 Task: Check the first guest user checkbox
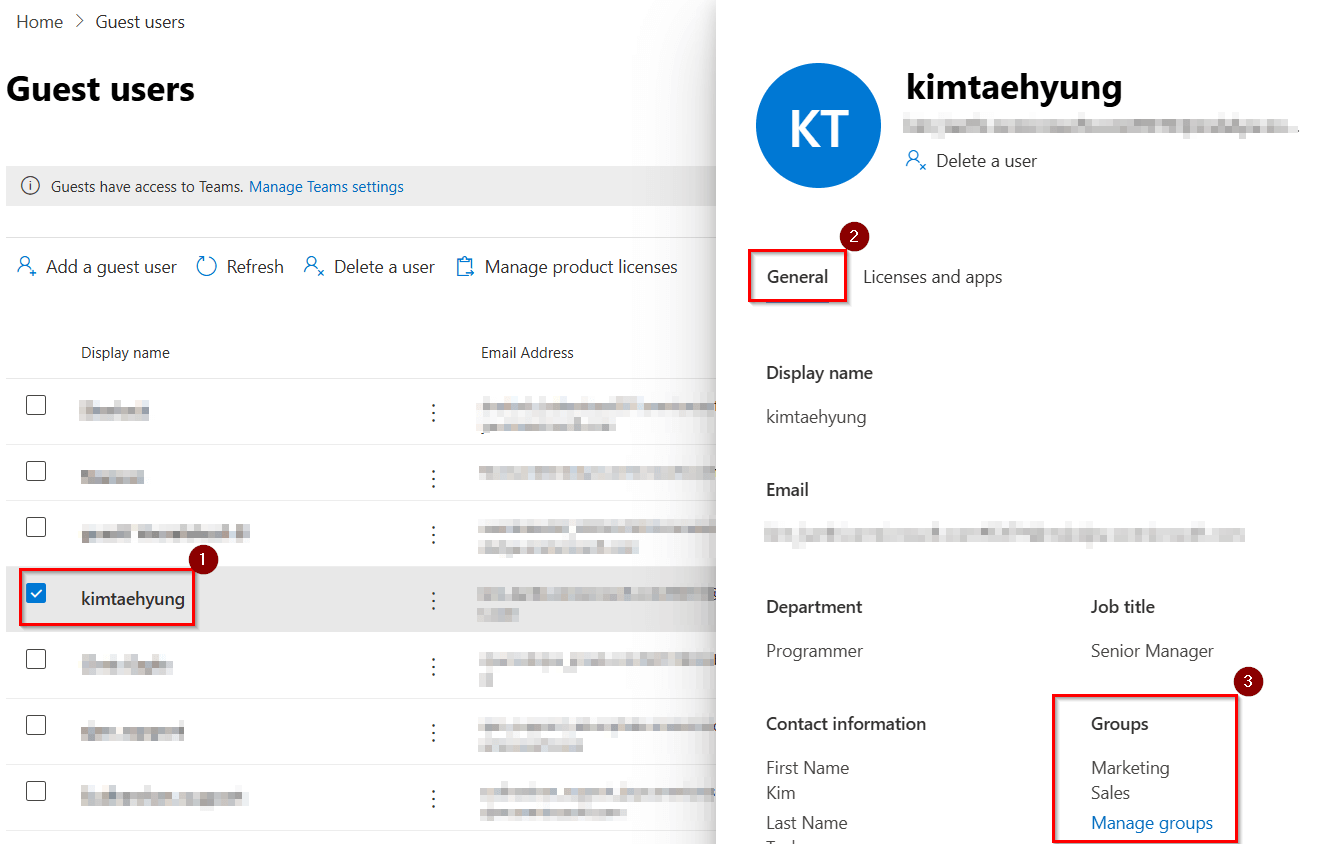tap(36, 405)
